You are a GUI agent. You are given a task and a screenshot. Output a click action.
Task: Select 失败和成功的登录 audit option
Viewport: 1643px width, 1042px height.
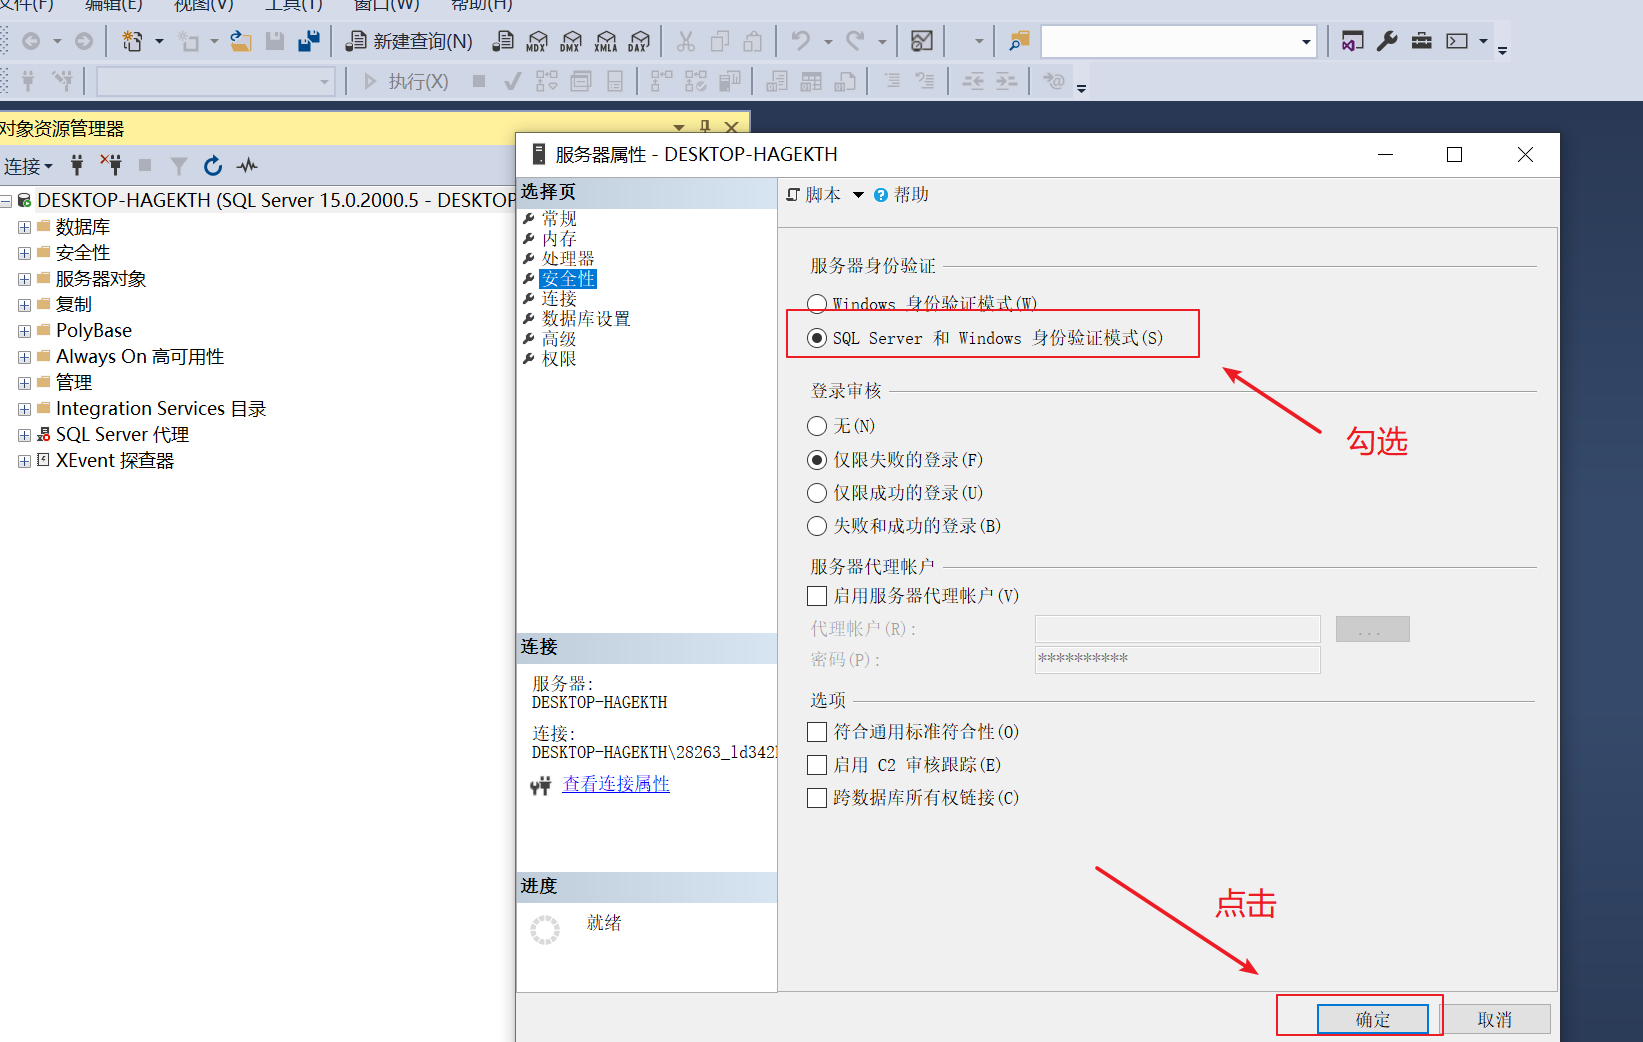pos(816,525)
